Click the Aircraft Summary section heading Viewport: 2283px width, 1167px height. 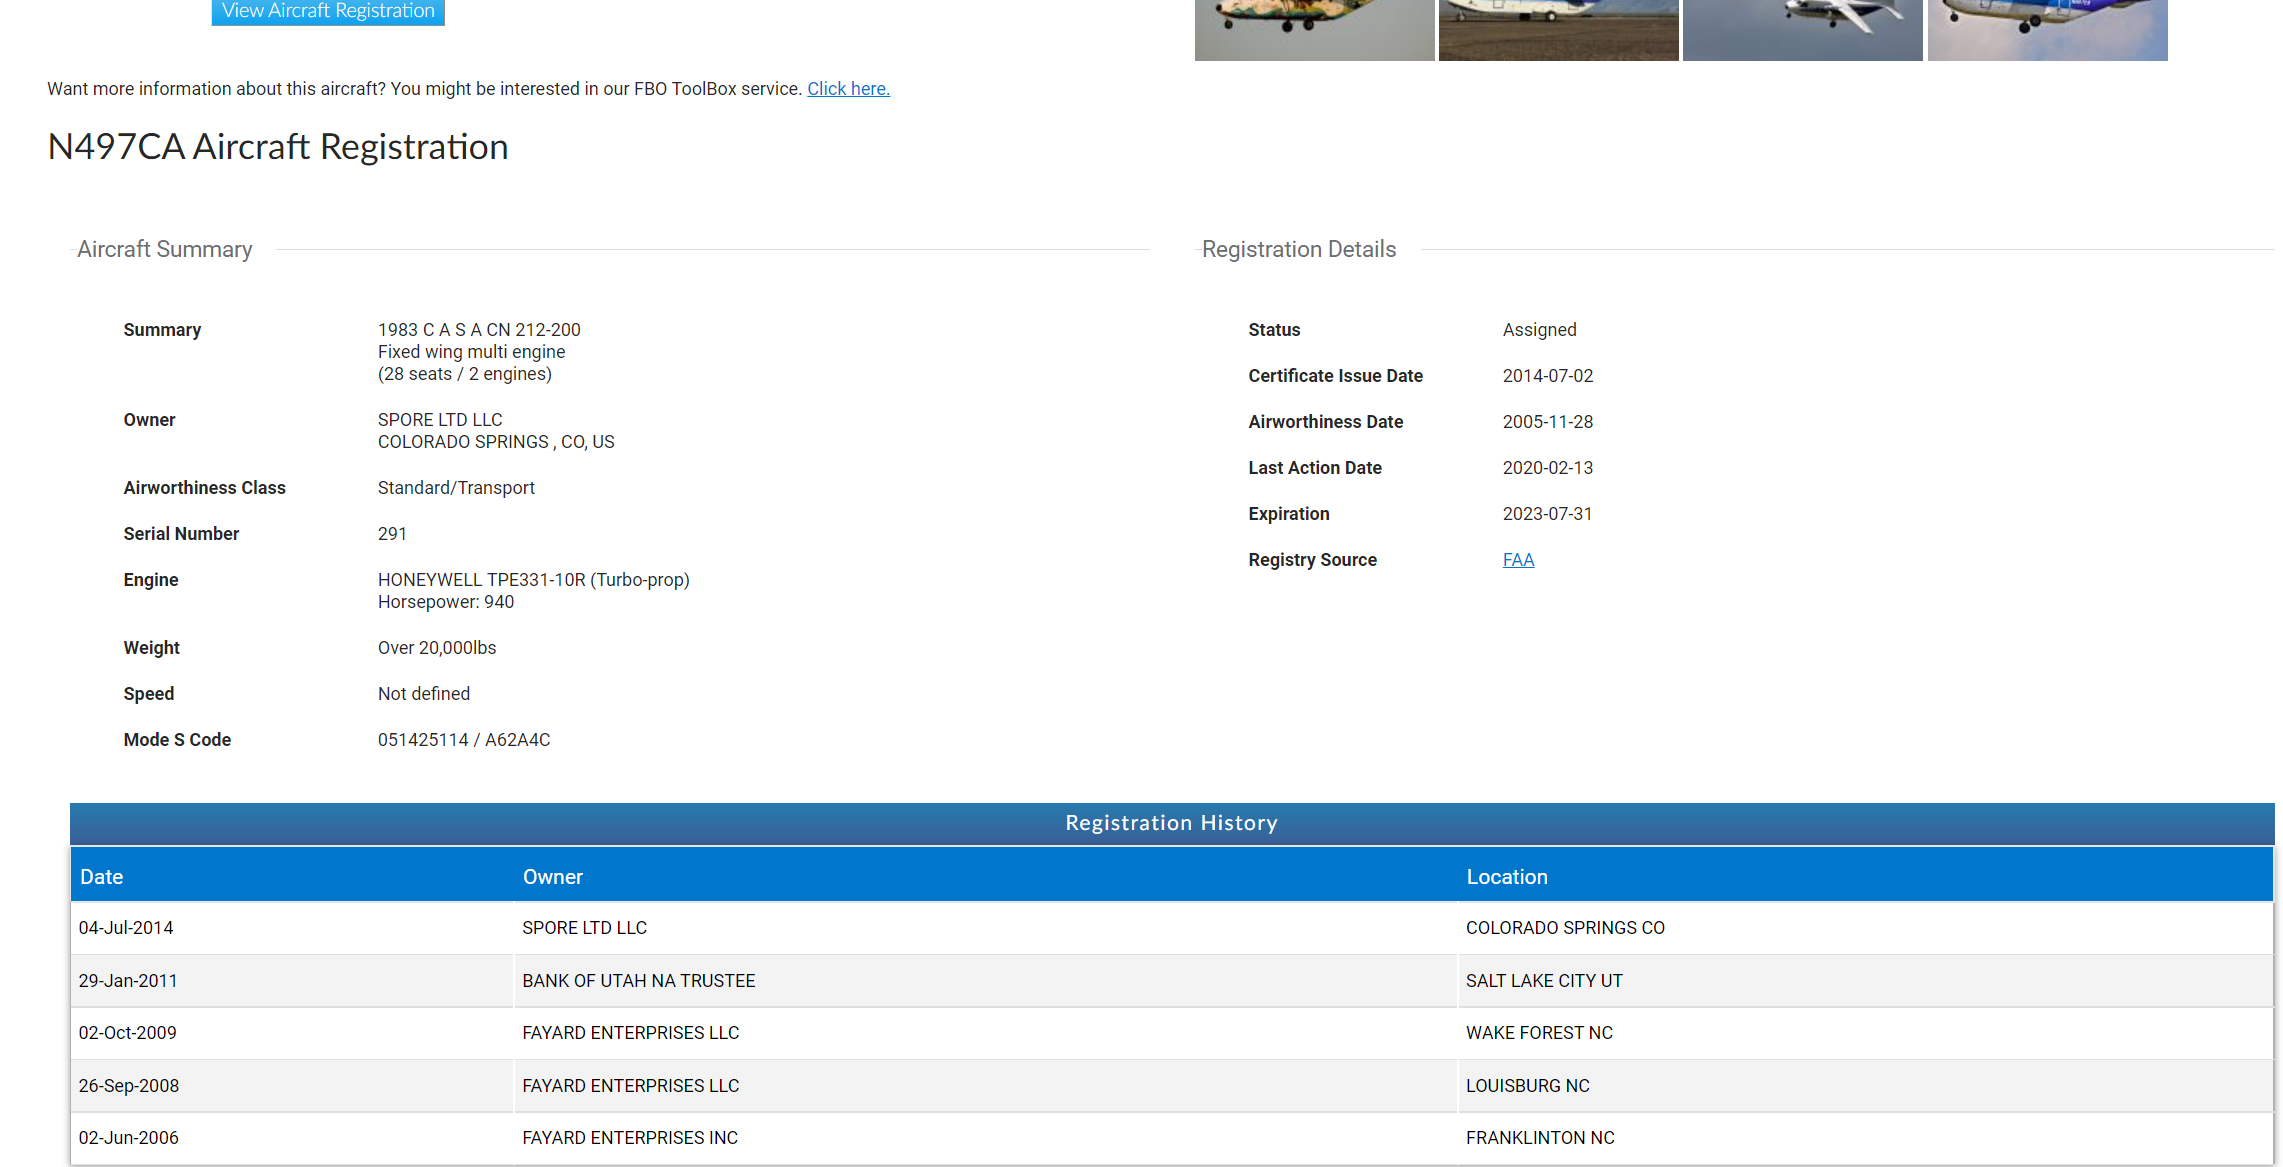pos(165,249)
